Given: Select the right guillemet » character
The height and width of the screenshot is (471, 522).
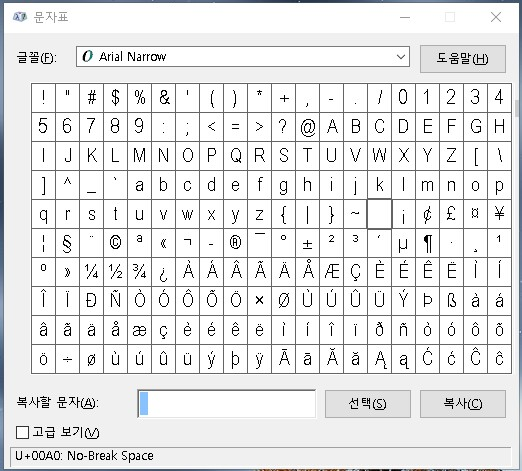Looking at the screenshot, I should [67, 272].
